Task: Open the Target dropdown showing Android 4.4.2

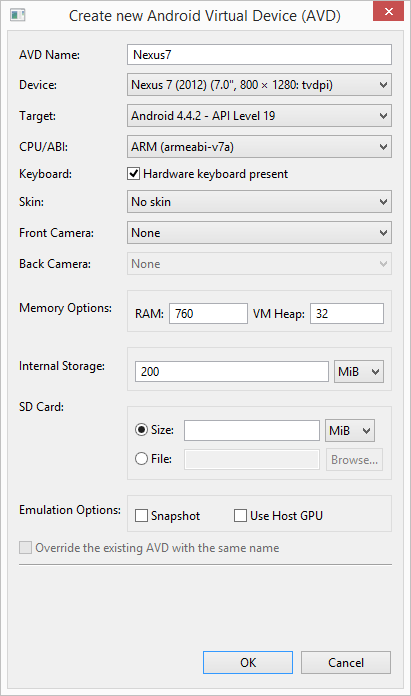Action: [259, 116]
